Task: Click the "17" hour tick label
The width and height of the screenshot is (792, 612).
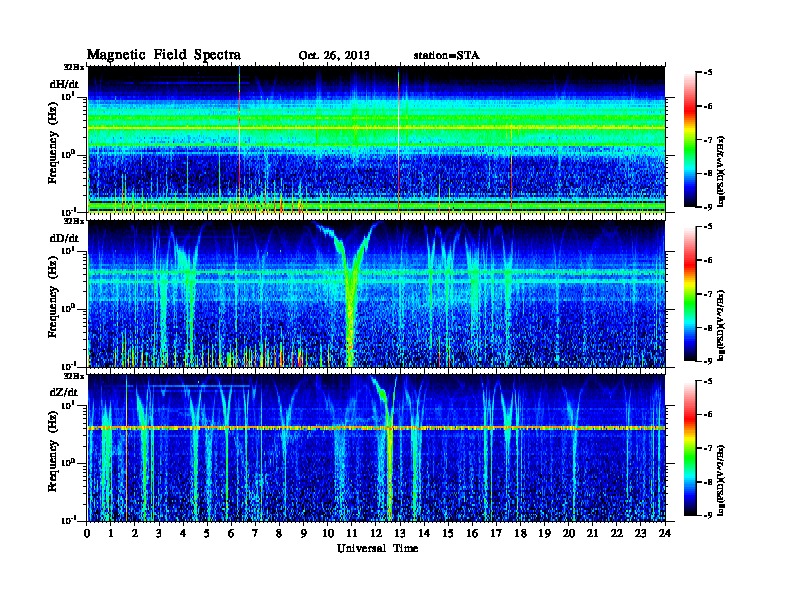Action: click(x=496, y=533)
